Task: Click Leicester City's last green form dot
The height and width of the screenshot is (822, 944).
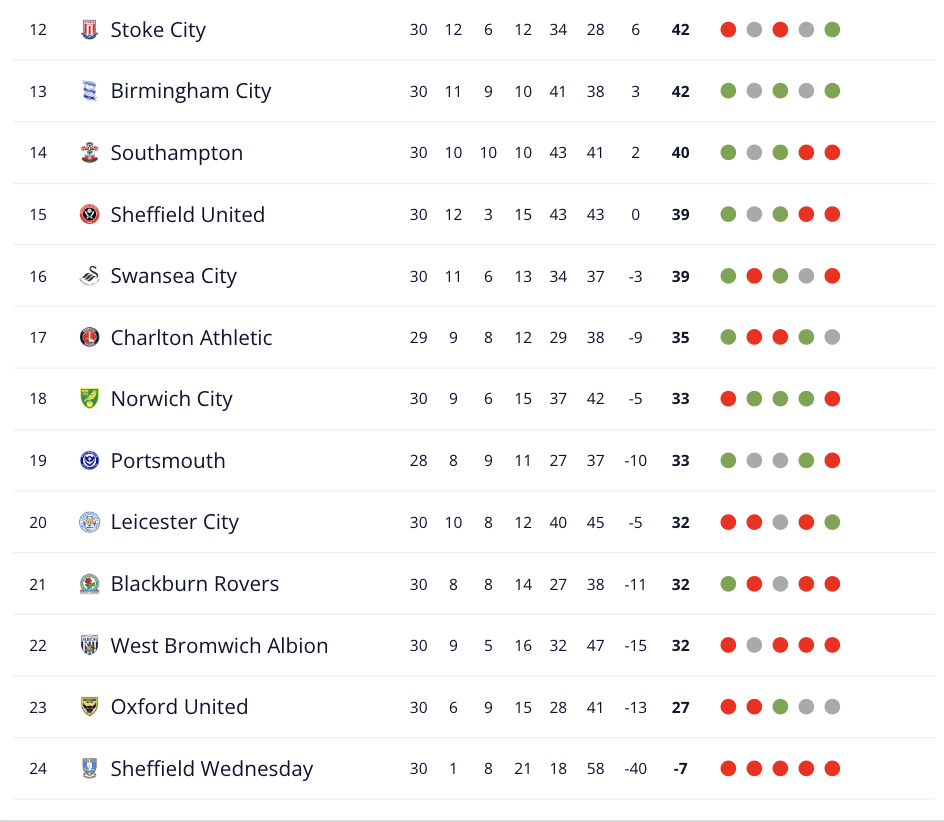Action: 832,522
